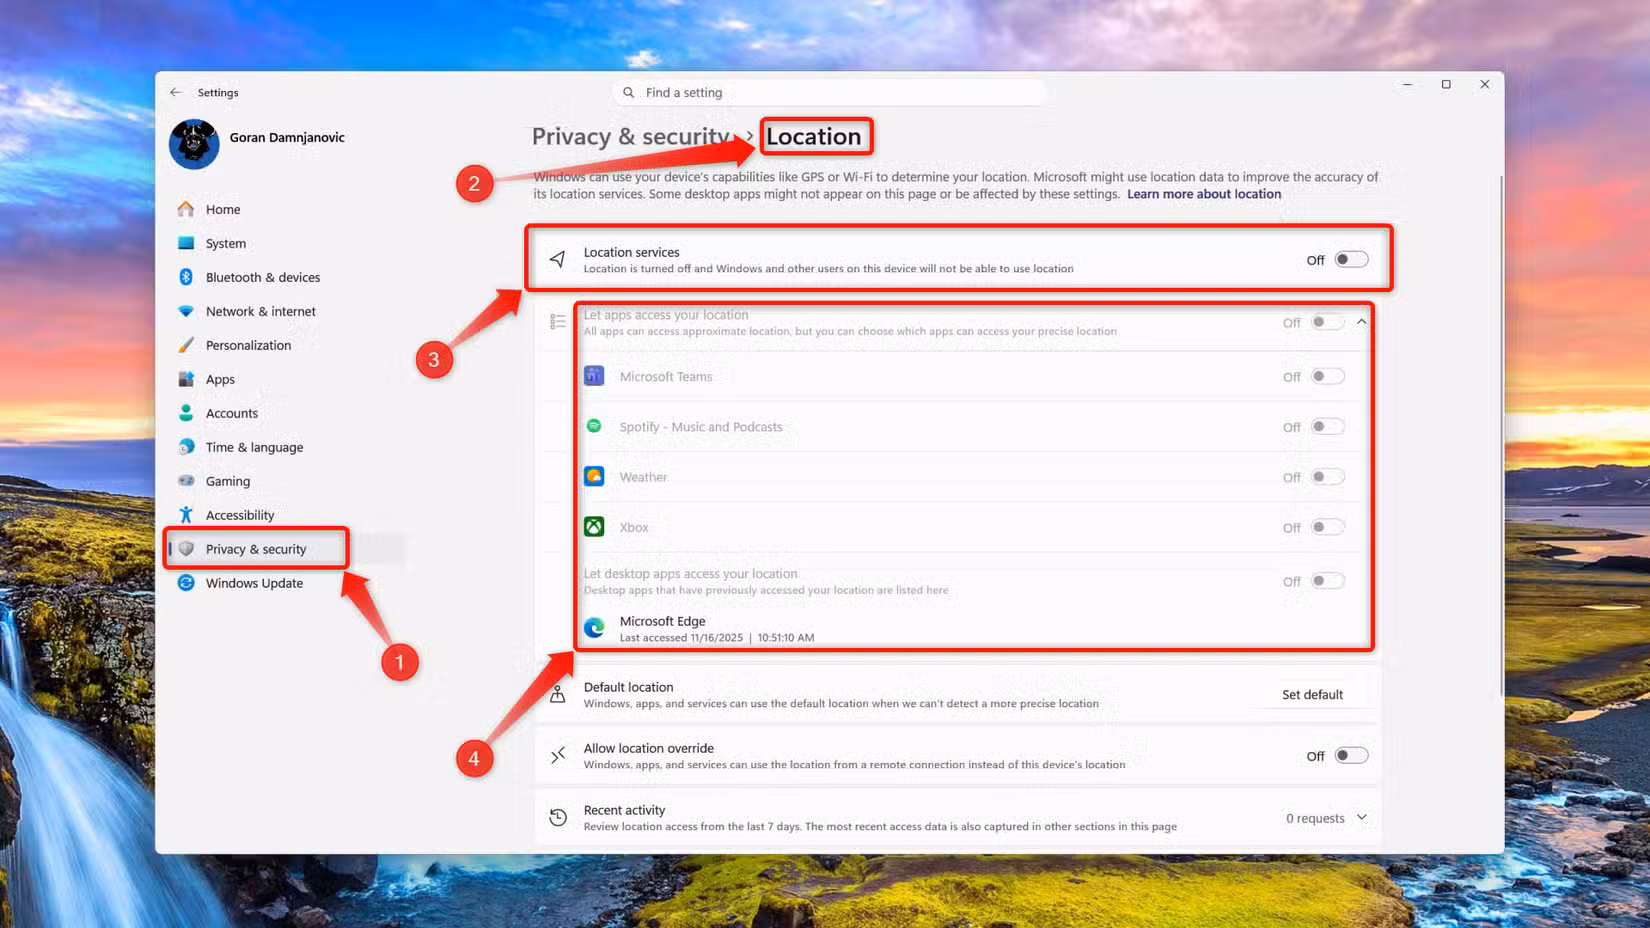Click the search magnifier icon
Viewport: 1650px width, 928px height.
[x=628, y=92]
